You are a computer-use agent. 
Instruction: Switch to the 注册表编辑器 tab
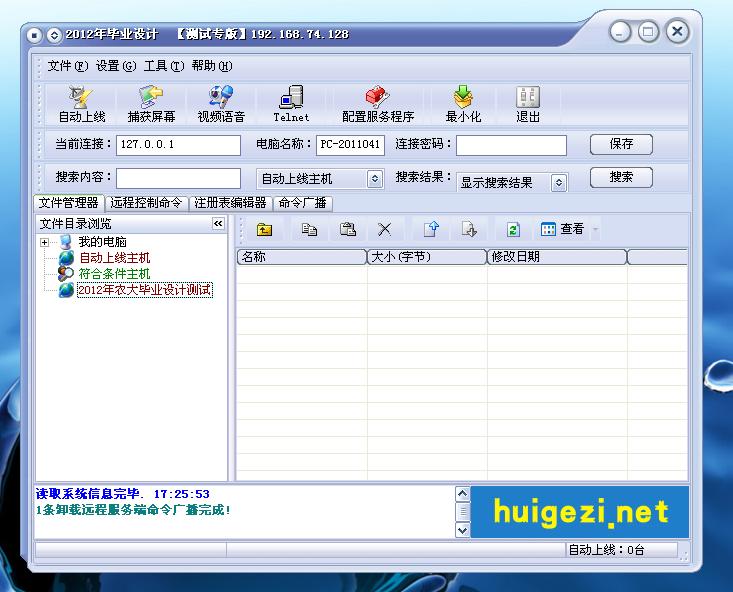coord(230,203)
